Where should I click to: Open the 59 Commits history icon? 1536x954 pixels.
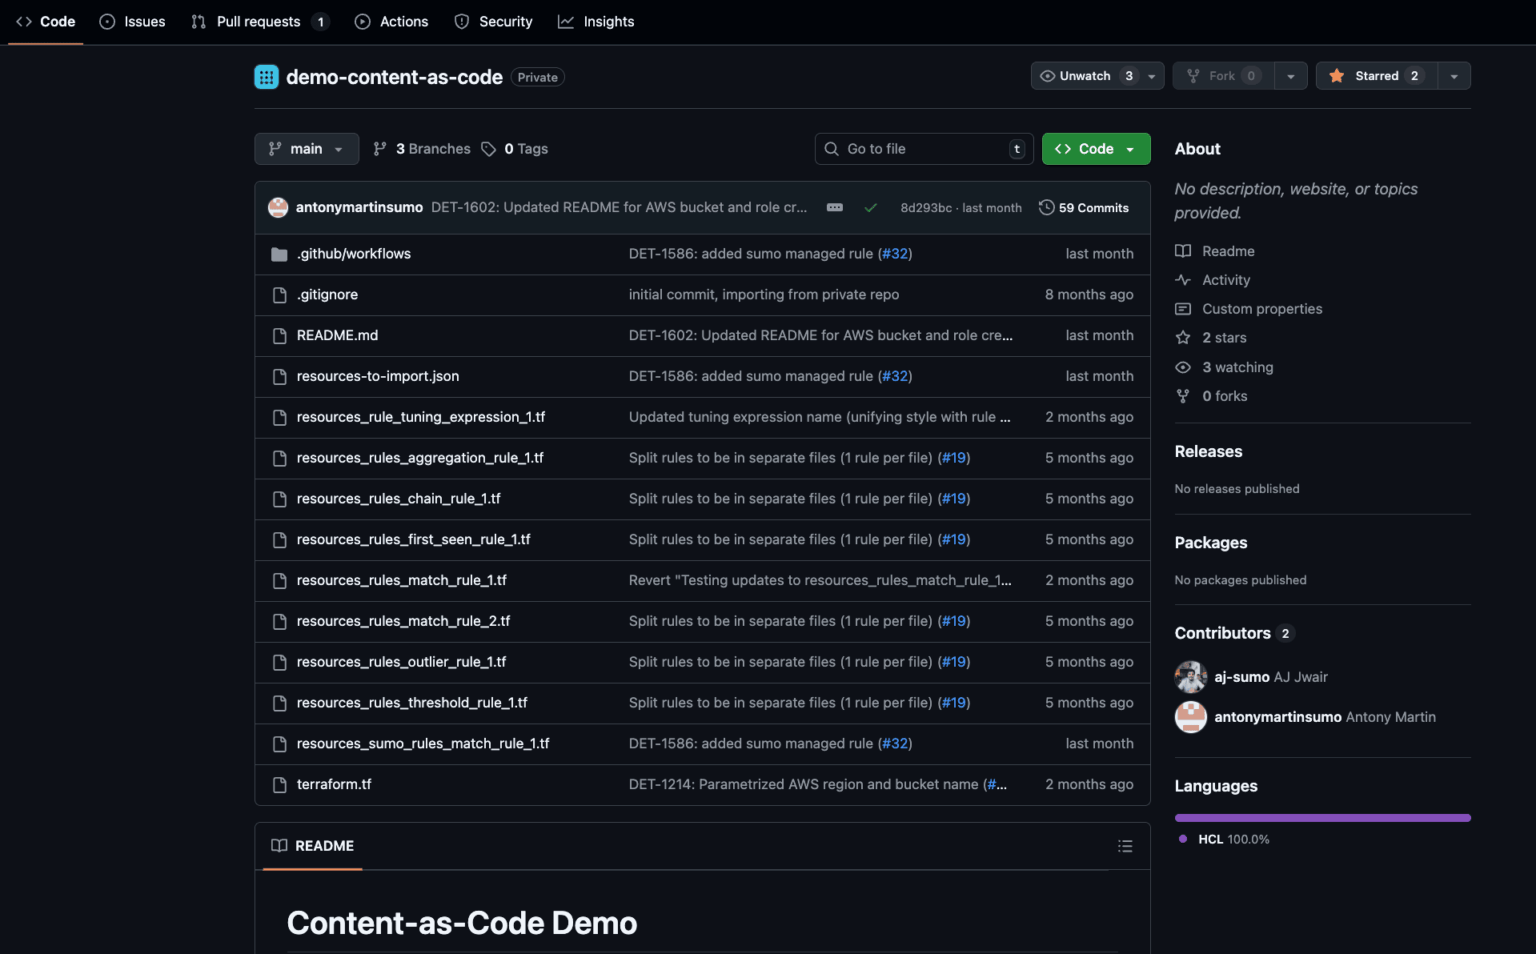click(x=1046, y=207)
